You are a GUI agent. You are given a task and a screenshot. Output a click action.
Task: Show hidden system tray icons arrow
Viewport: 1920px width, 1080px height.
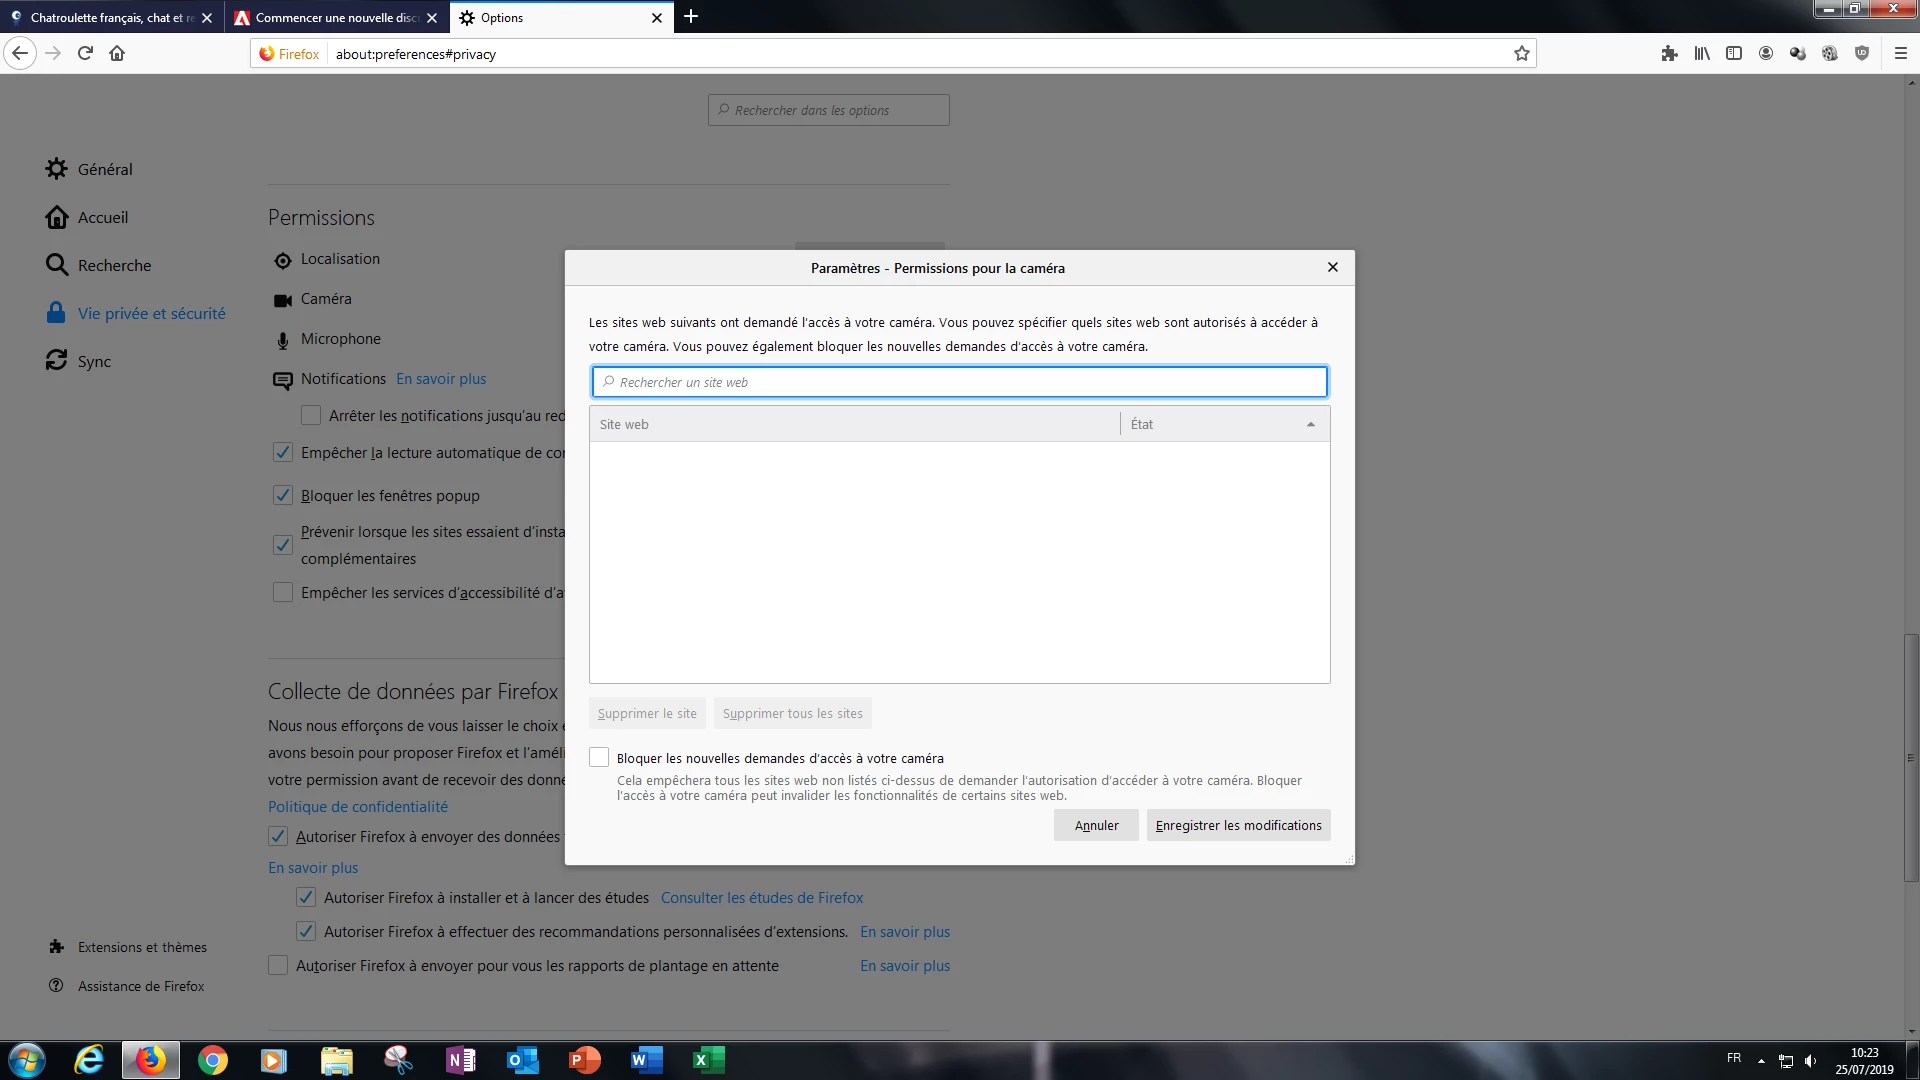(x=1761, y=1061)
